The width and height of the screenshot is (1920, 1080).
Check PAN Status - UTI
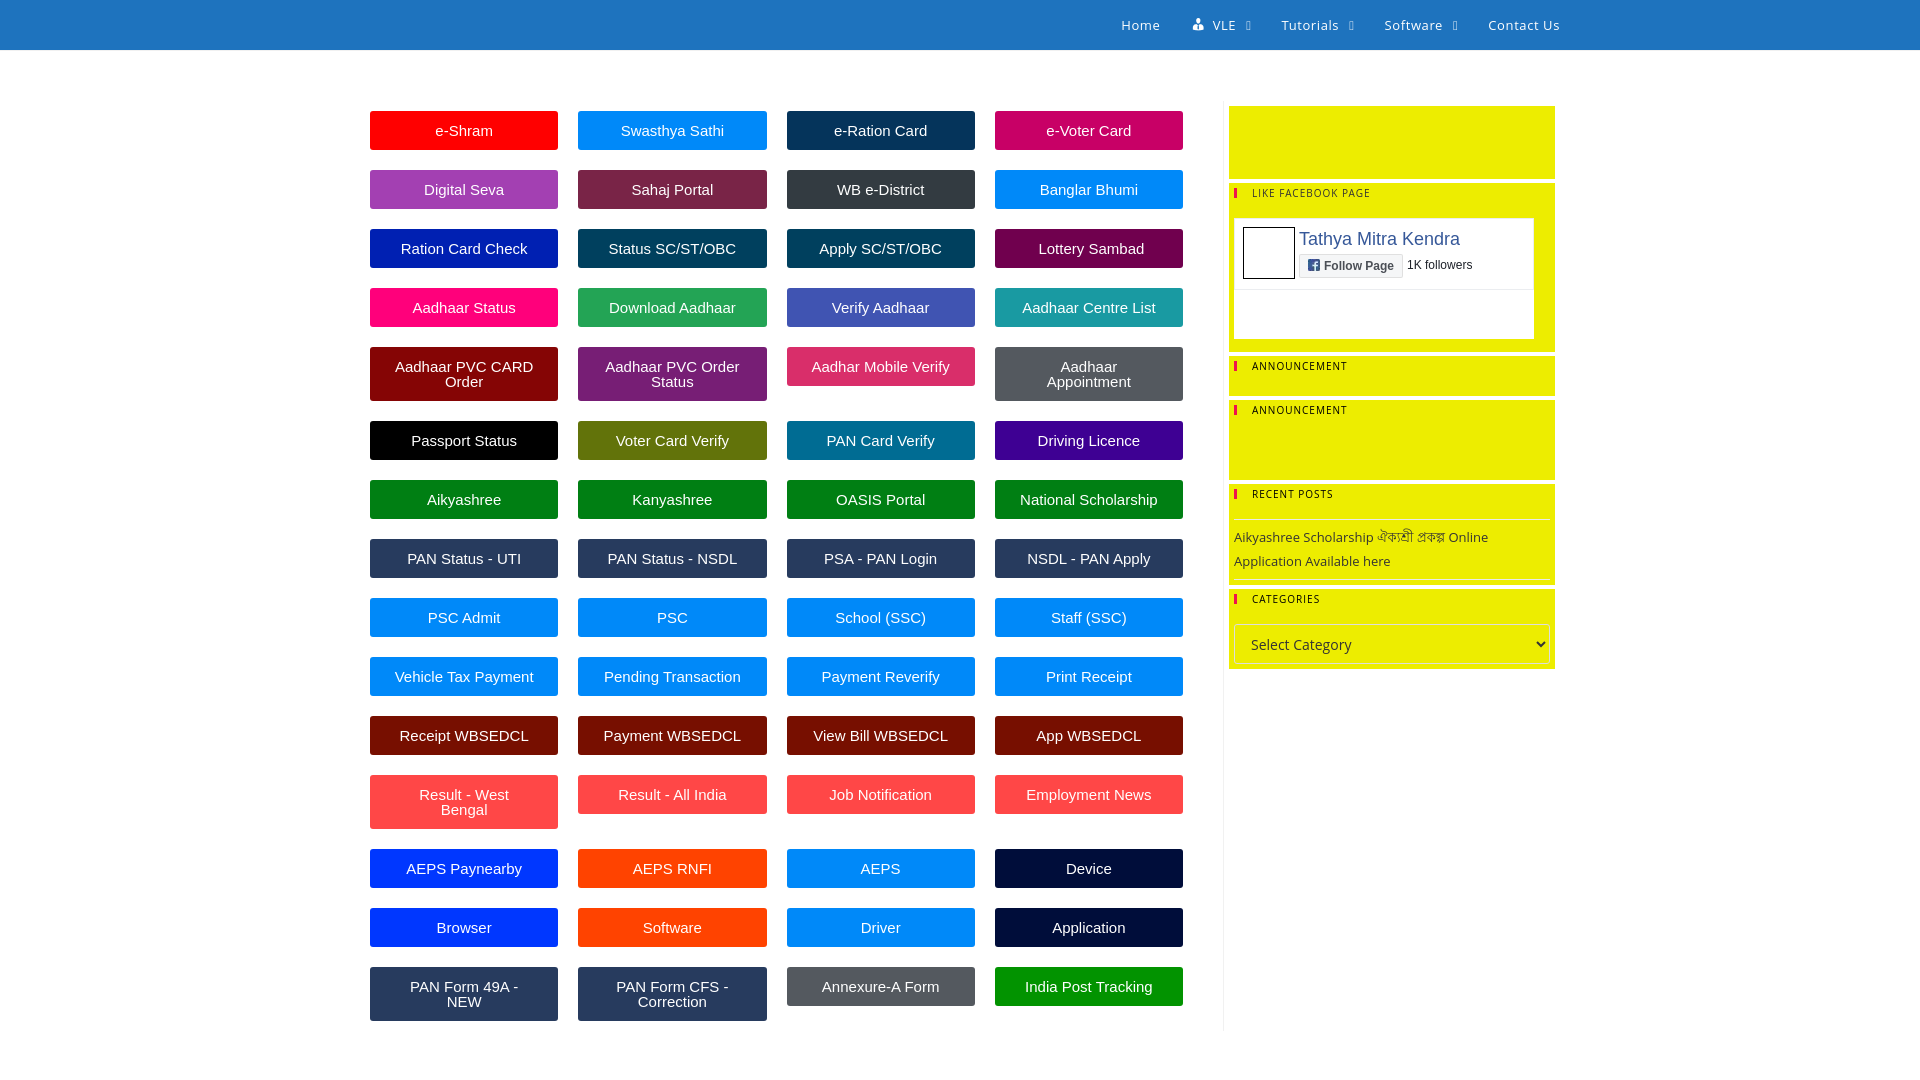[464, 559]
